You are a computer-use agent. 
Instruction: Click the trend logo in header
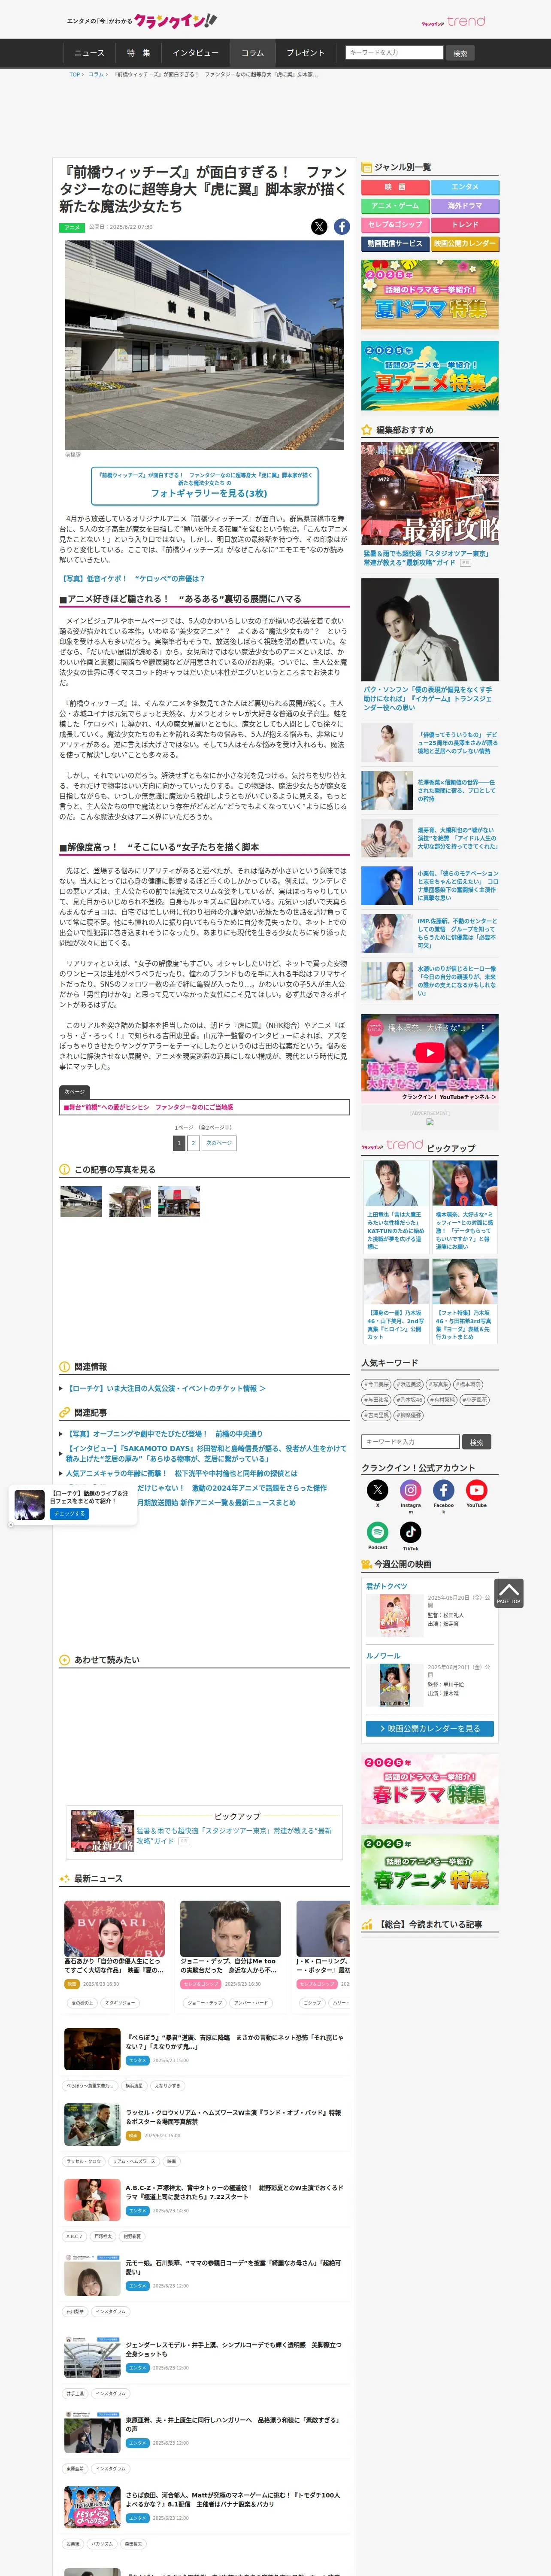click(x=453, y=21)
